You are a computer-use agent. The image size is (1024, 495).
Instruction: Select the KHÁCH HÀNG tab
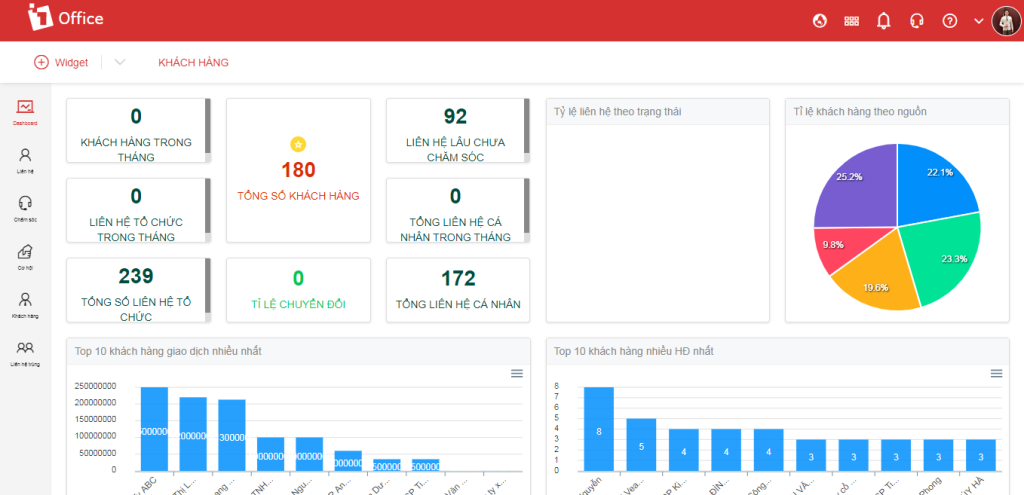[x=193, y=63]
